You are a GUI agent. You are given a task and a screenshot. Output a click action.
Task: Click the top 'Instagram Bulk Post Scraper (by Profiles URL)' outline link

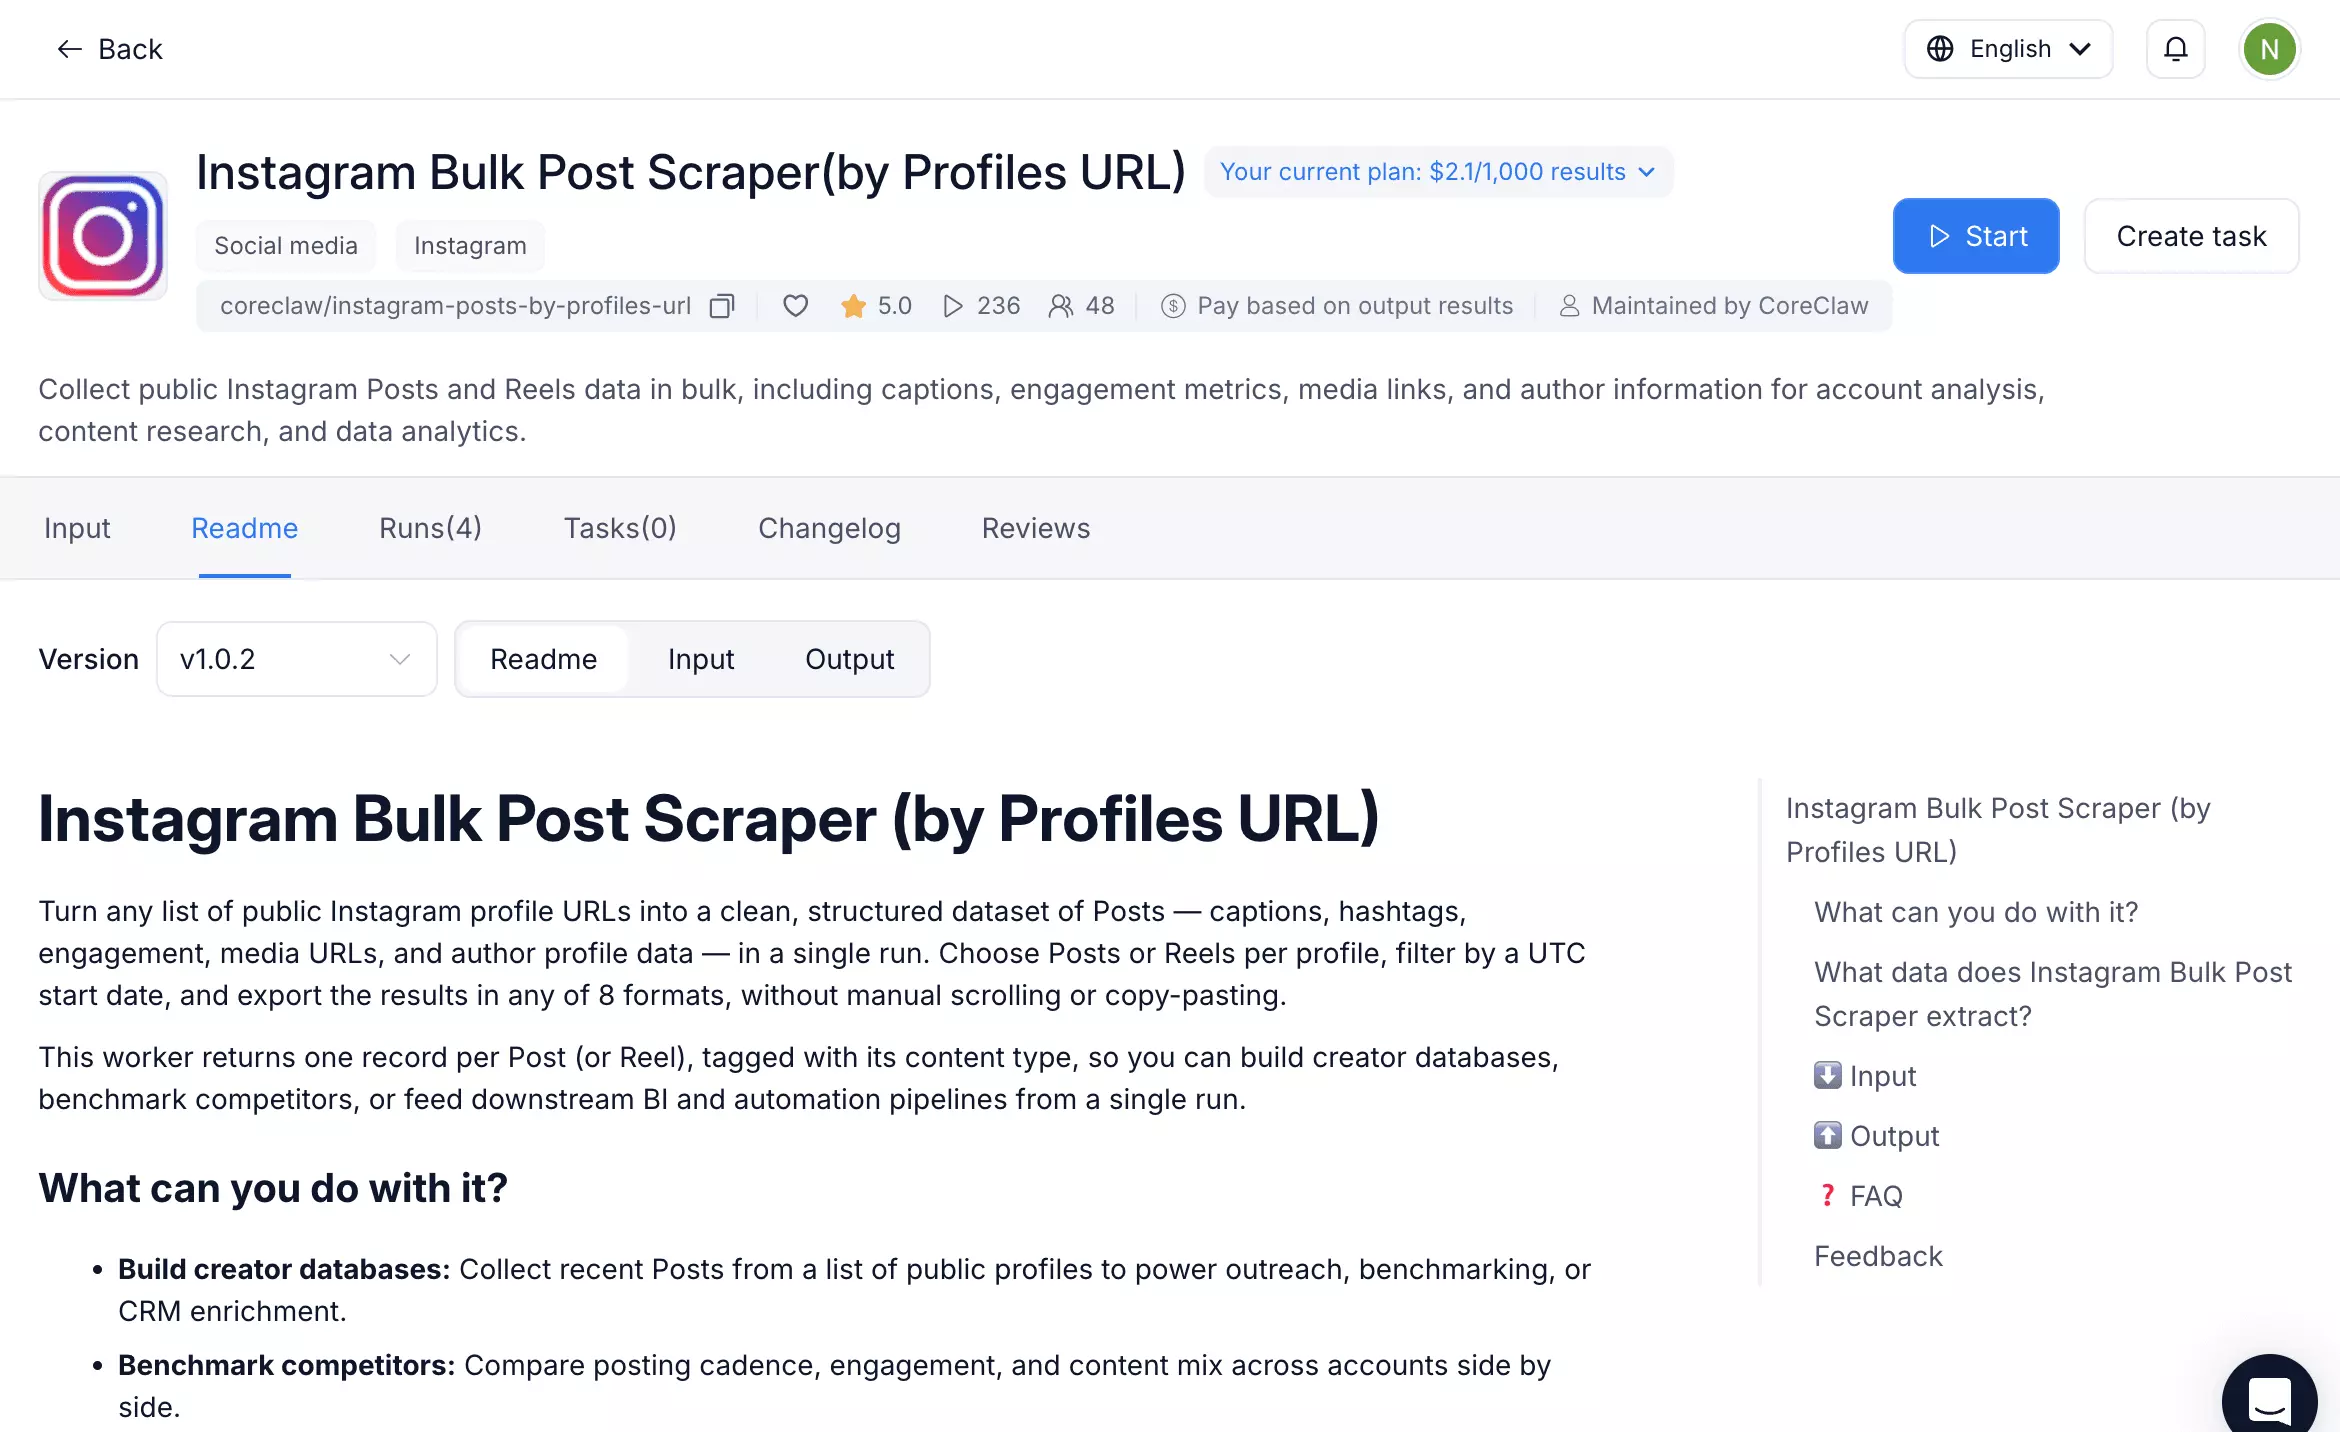click(x=1998, y=830)
